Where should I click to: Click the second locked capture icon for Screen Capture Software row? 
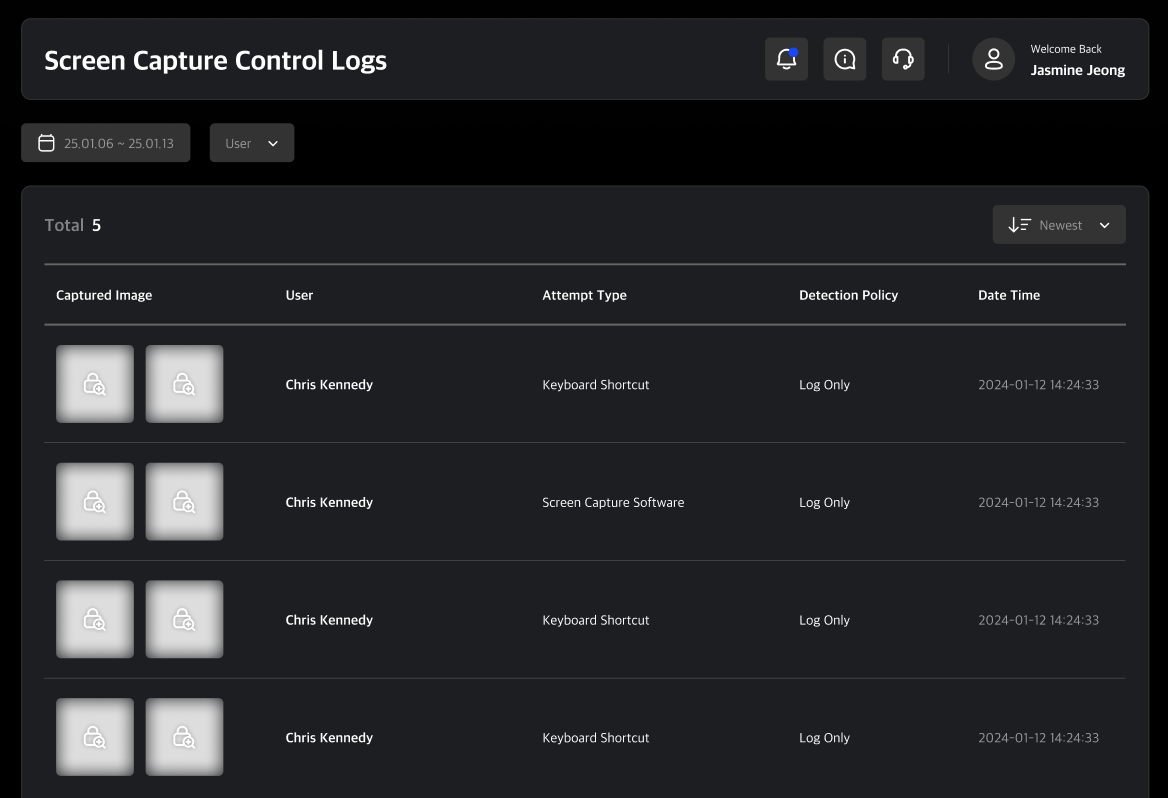[x=184, y=501]
